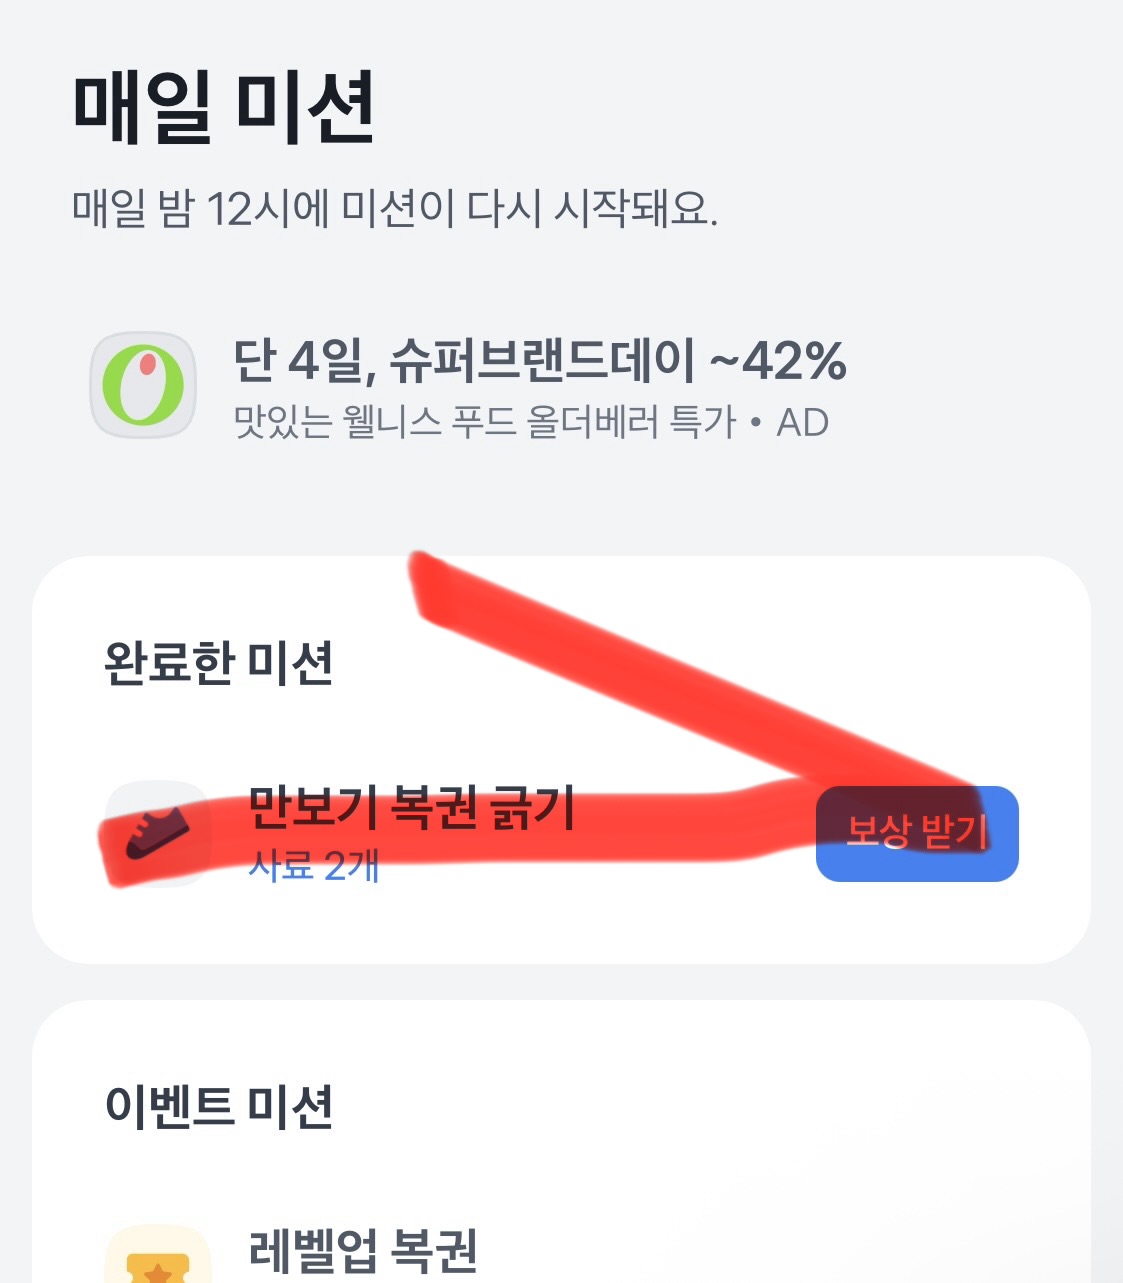Tap the red shoe pedometer mission icon
The image size is (1123, 1283).
coord(157,833)
